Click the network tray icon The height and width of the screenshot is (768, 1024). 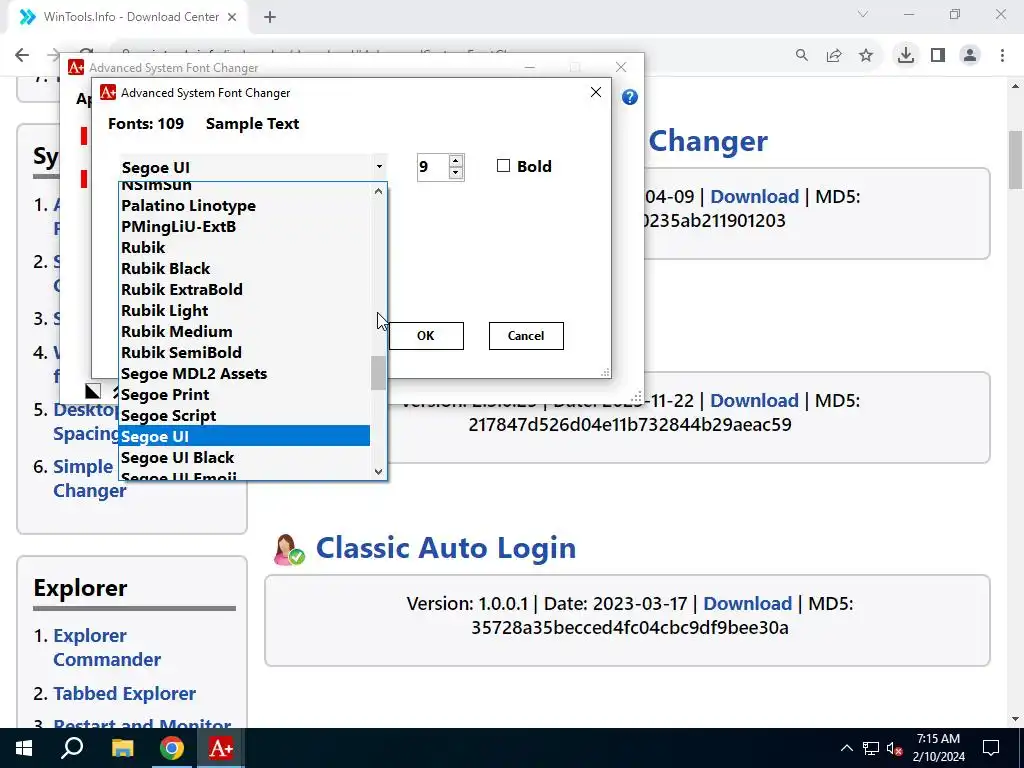[x=871, y=748]
